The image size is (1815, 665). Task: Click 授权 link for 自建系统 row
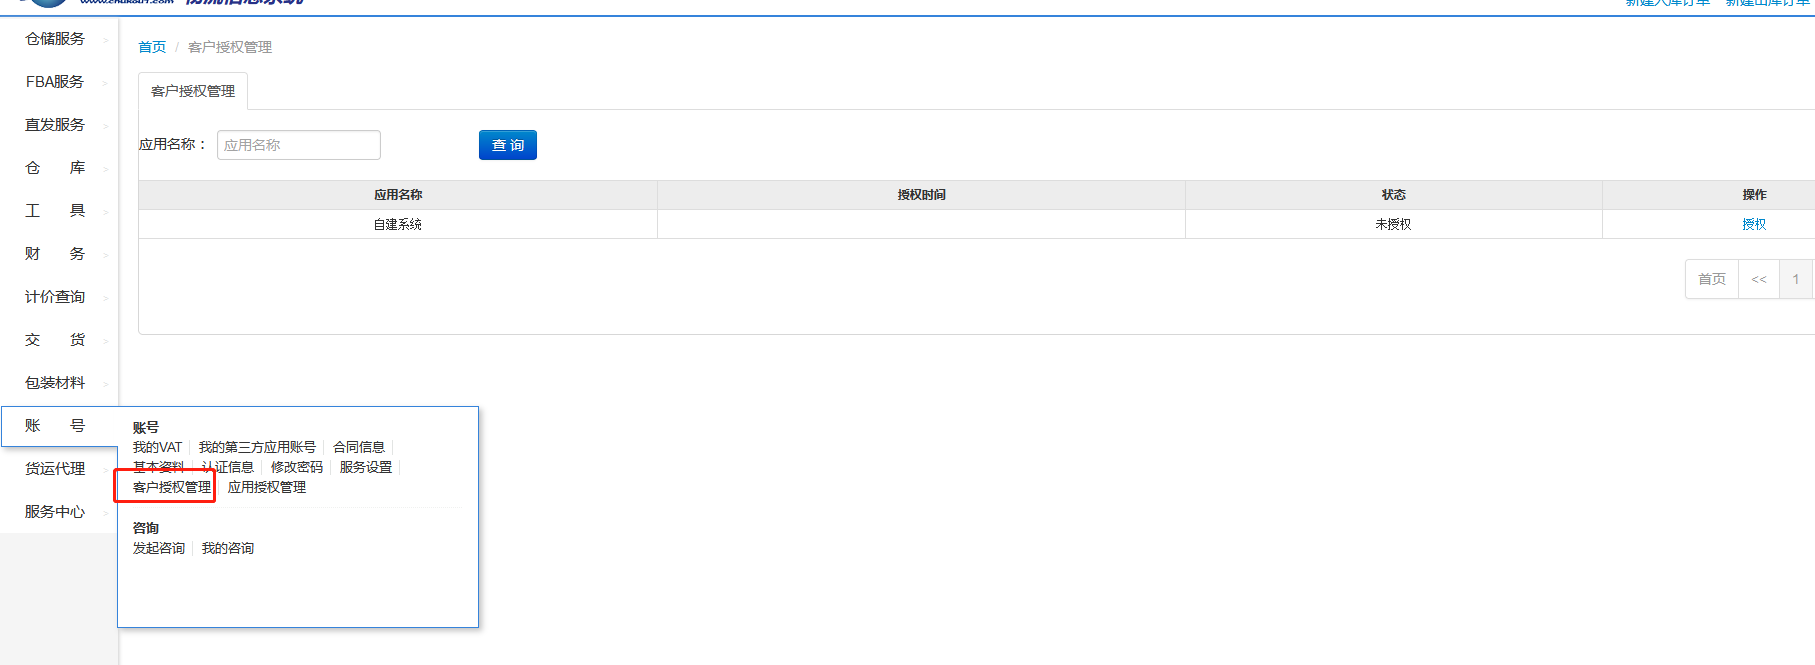[1754, 224]
